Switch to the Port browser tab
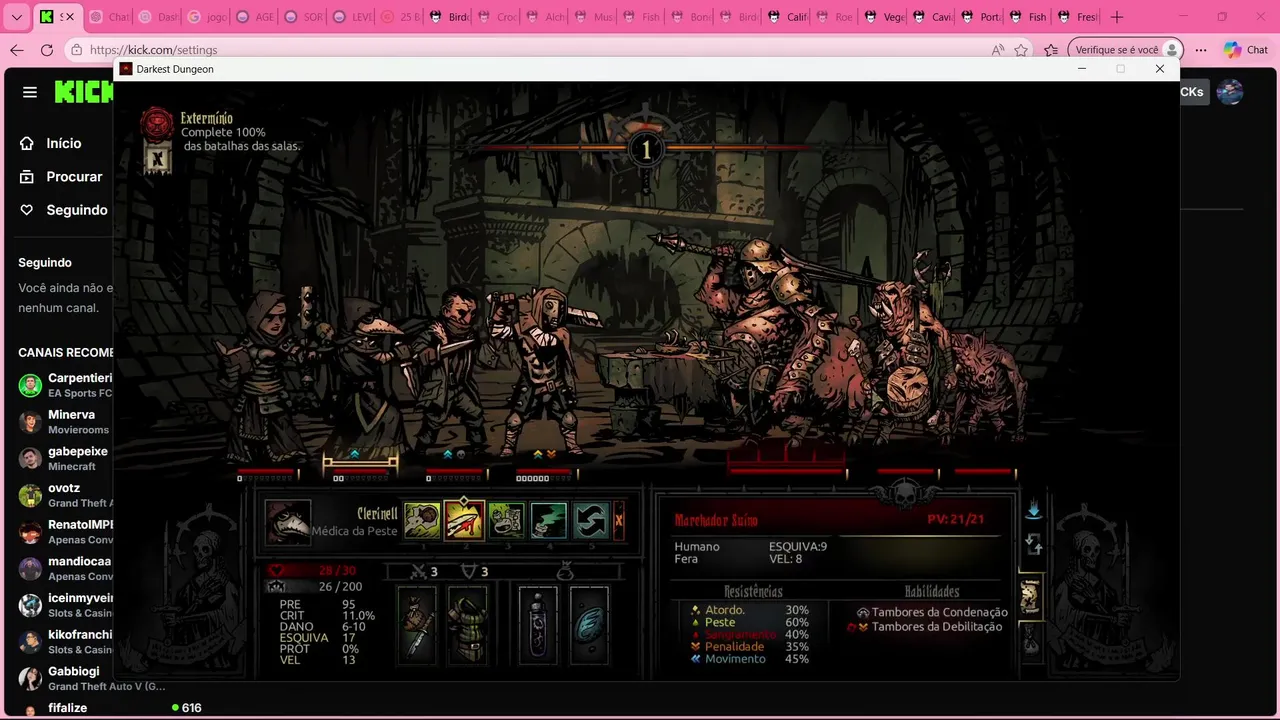This screenshot has width=1280, height=720. pyautogui.click(x=981, y=17)
